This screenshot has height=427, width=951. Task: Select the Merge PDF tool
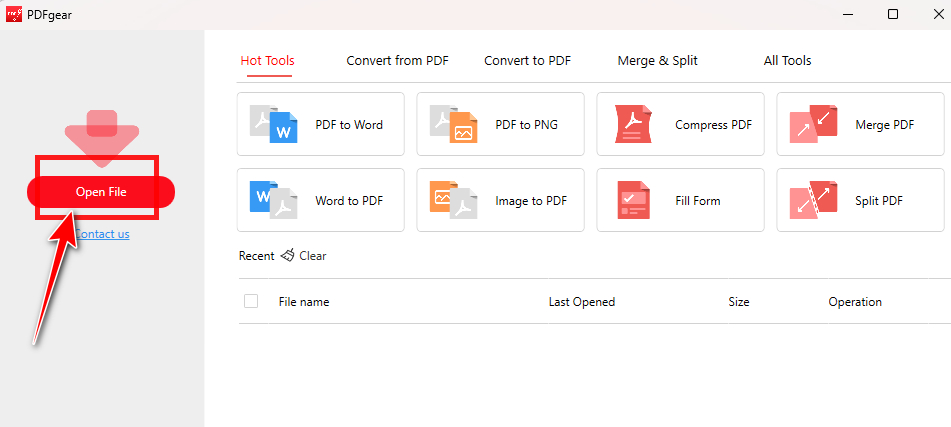pyautogui.click(x=861, y=124)
